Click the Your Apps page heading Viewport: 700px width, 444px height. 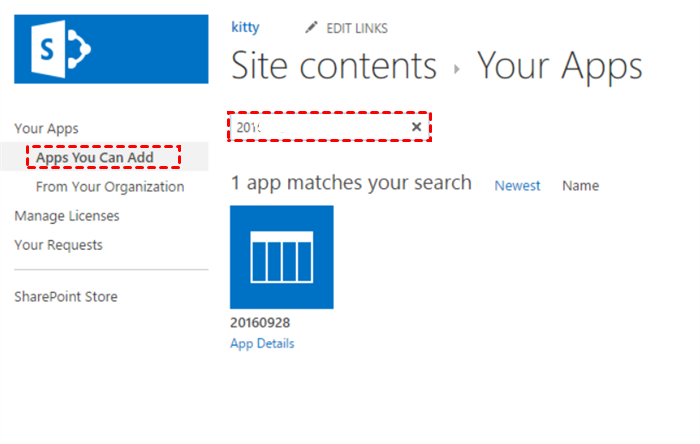(x=559, y=66)
